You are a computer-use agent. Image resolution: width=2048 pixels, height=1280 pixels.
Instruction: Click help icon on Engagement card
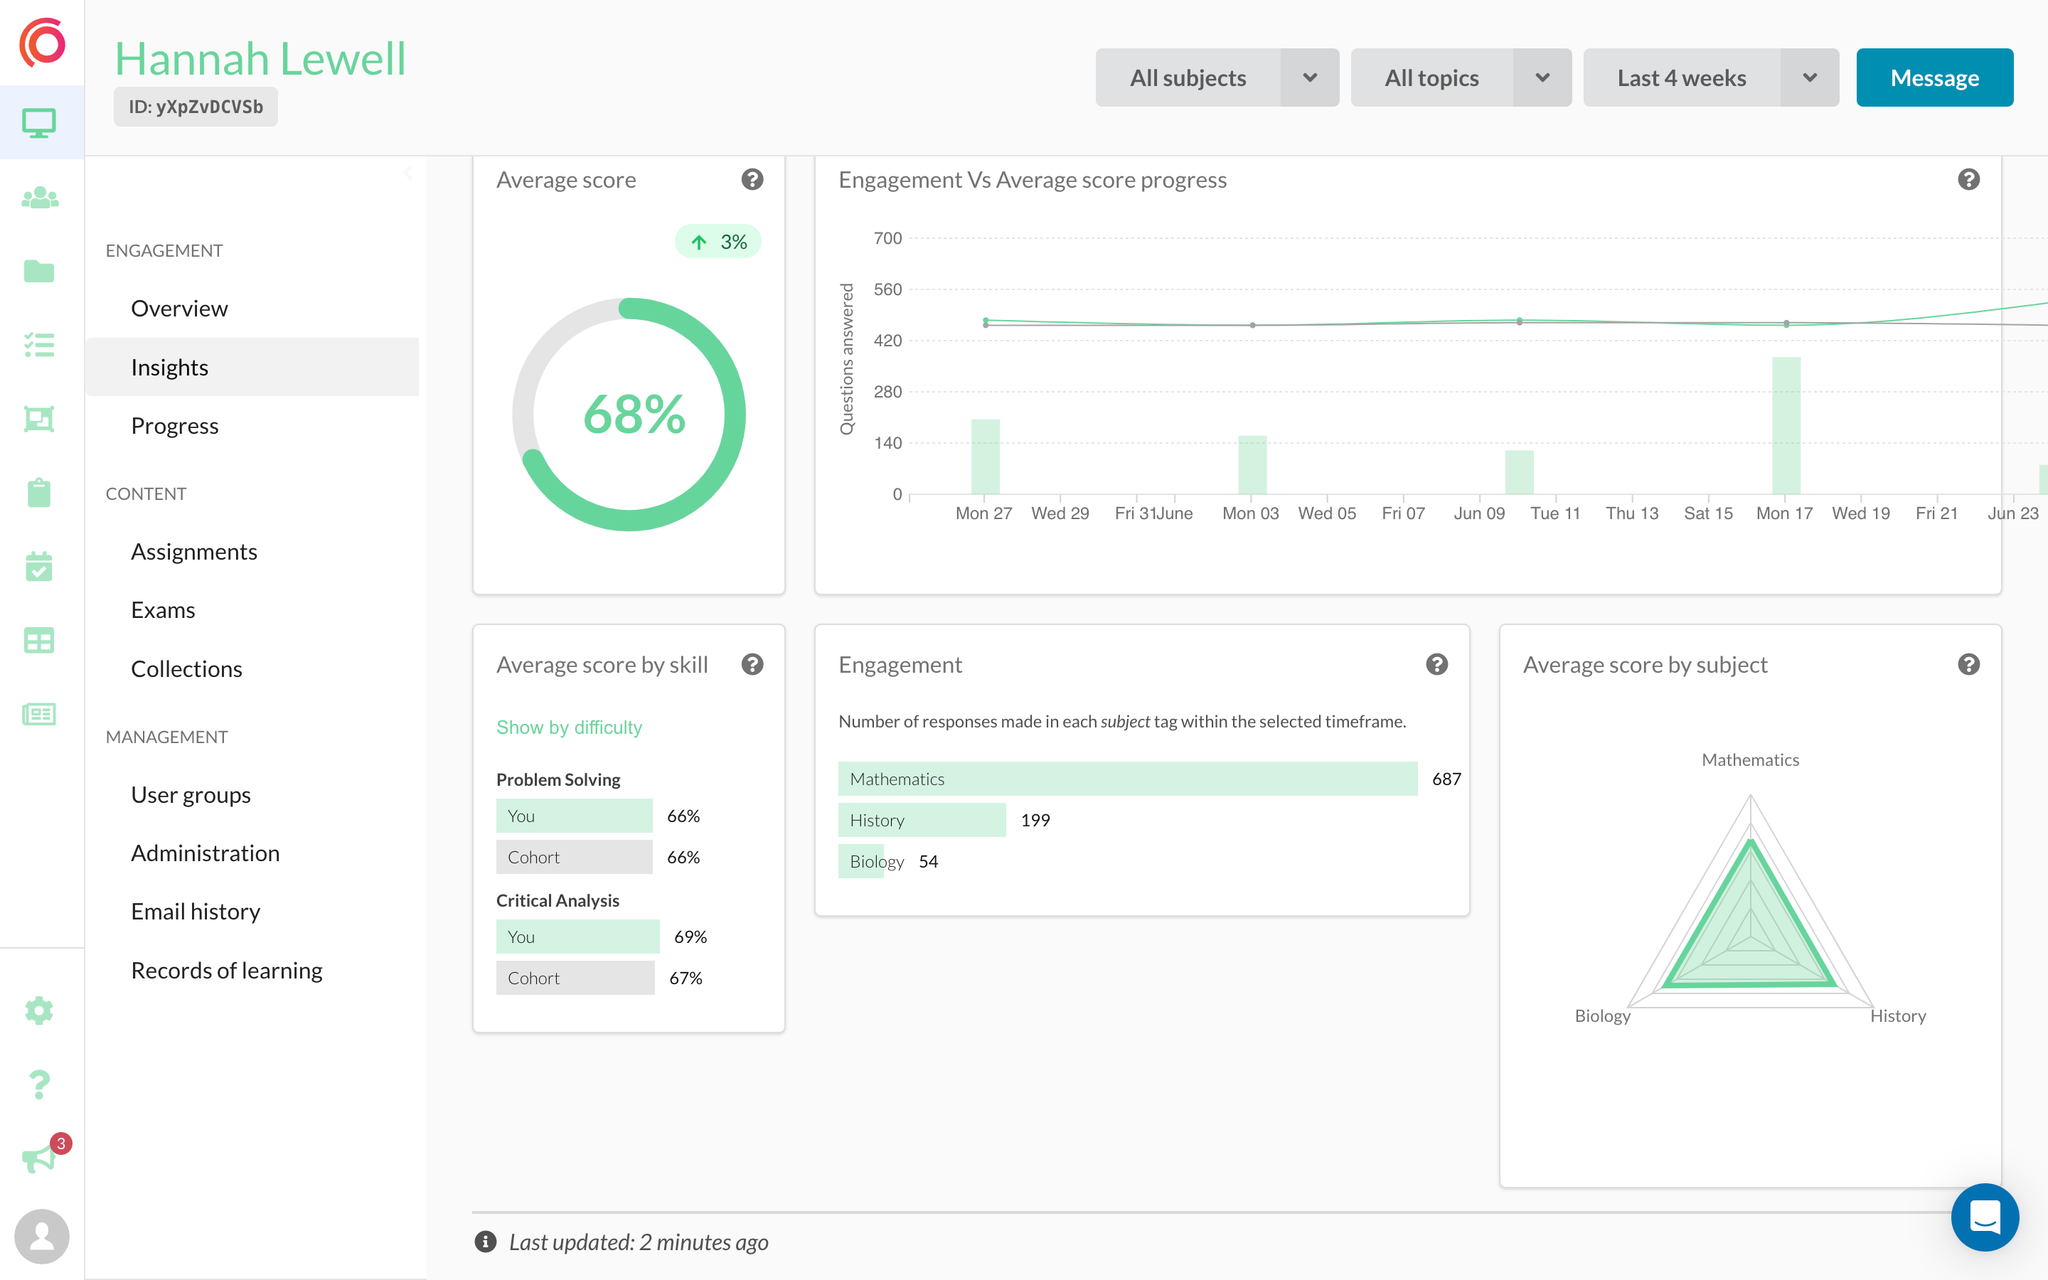tap(1436, 664)
